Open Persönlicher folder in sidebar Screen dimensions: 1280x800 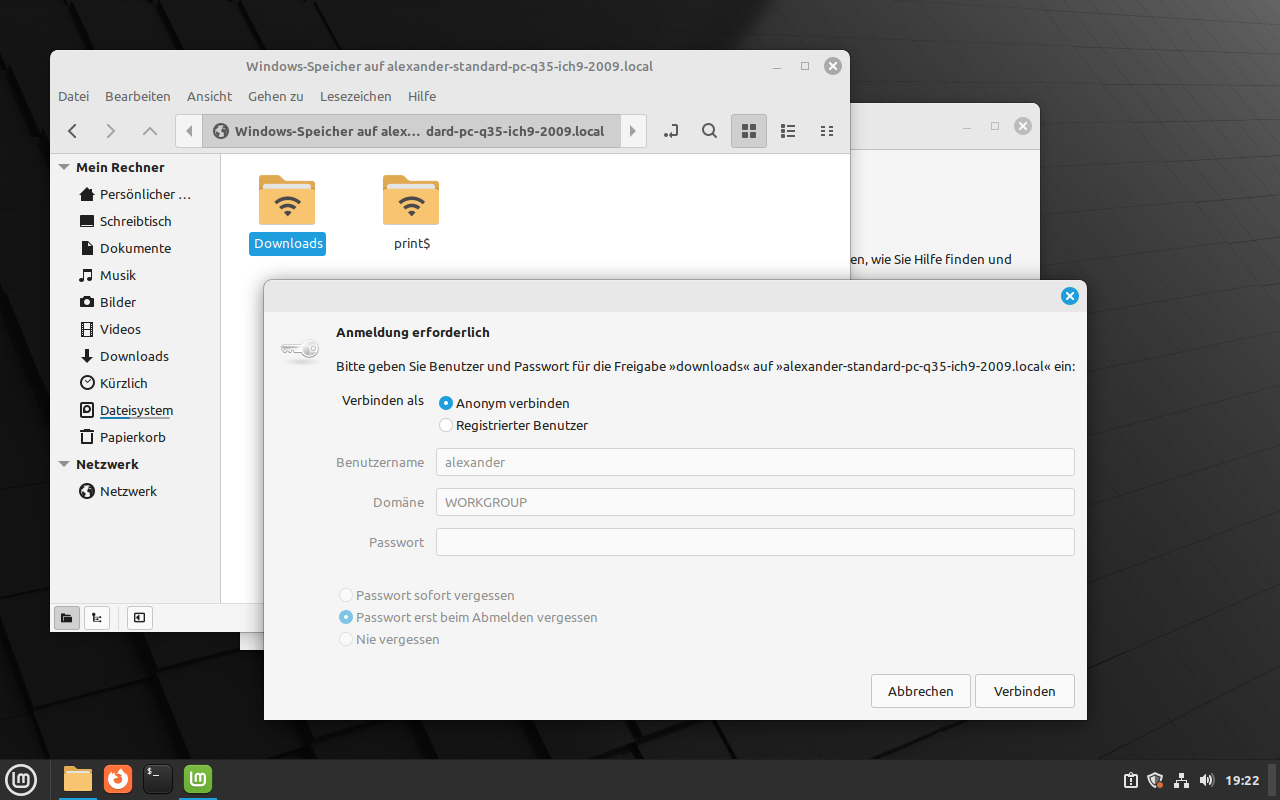135,194
